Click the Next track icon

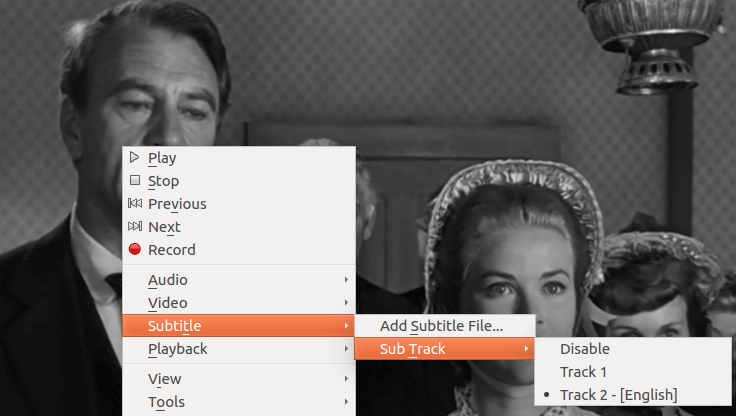(134, 227)
